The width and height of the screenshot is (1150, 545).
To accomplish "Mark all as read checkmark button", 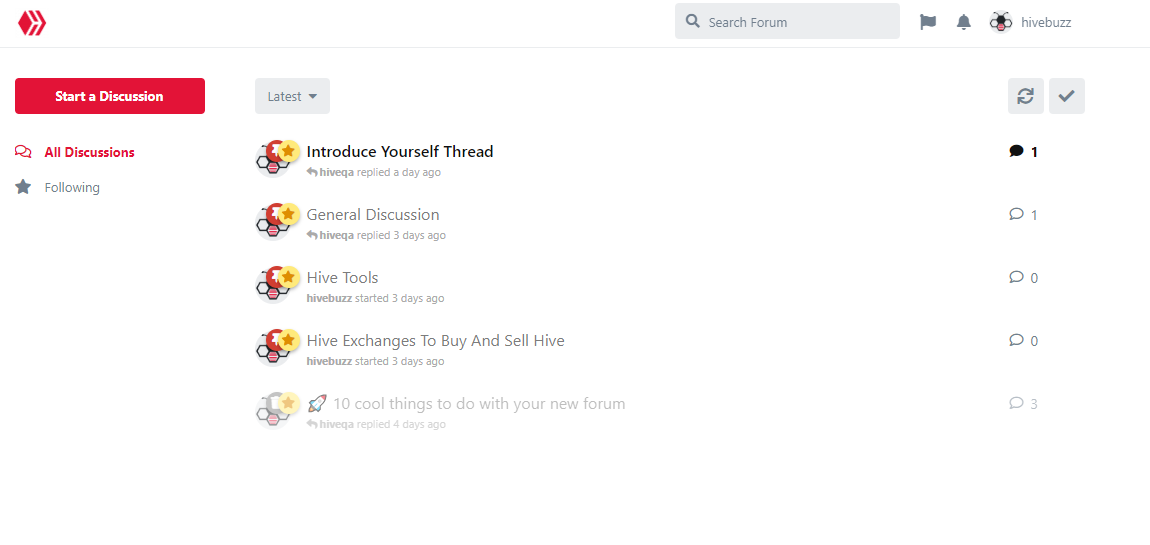I will click(x=1066, y=96).
